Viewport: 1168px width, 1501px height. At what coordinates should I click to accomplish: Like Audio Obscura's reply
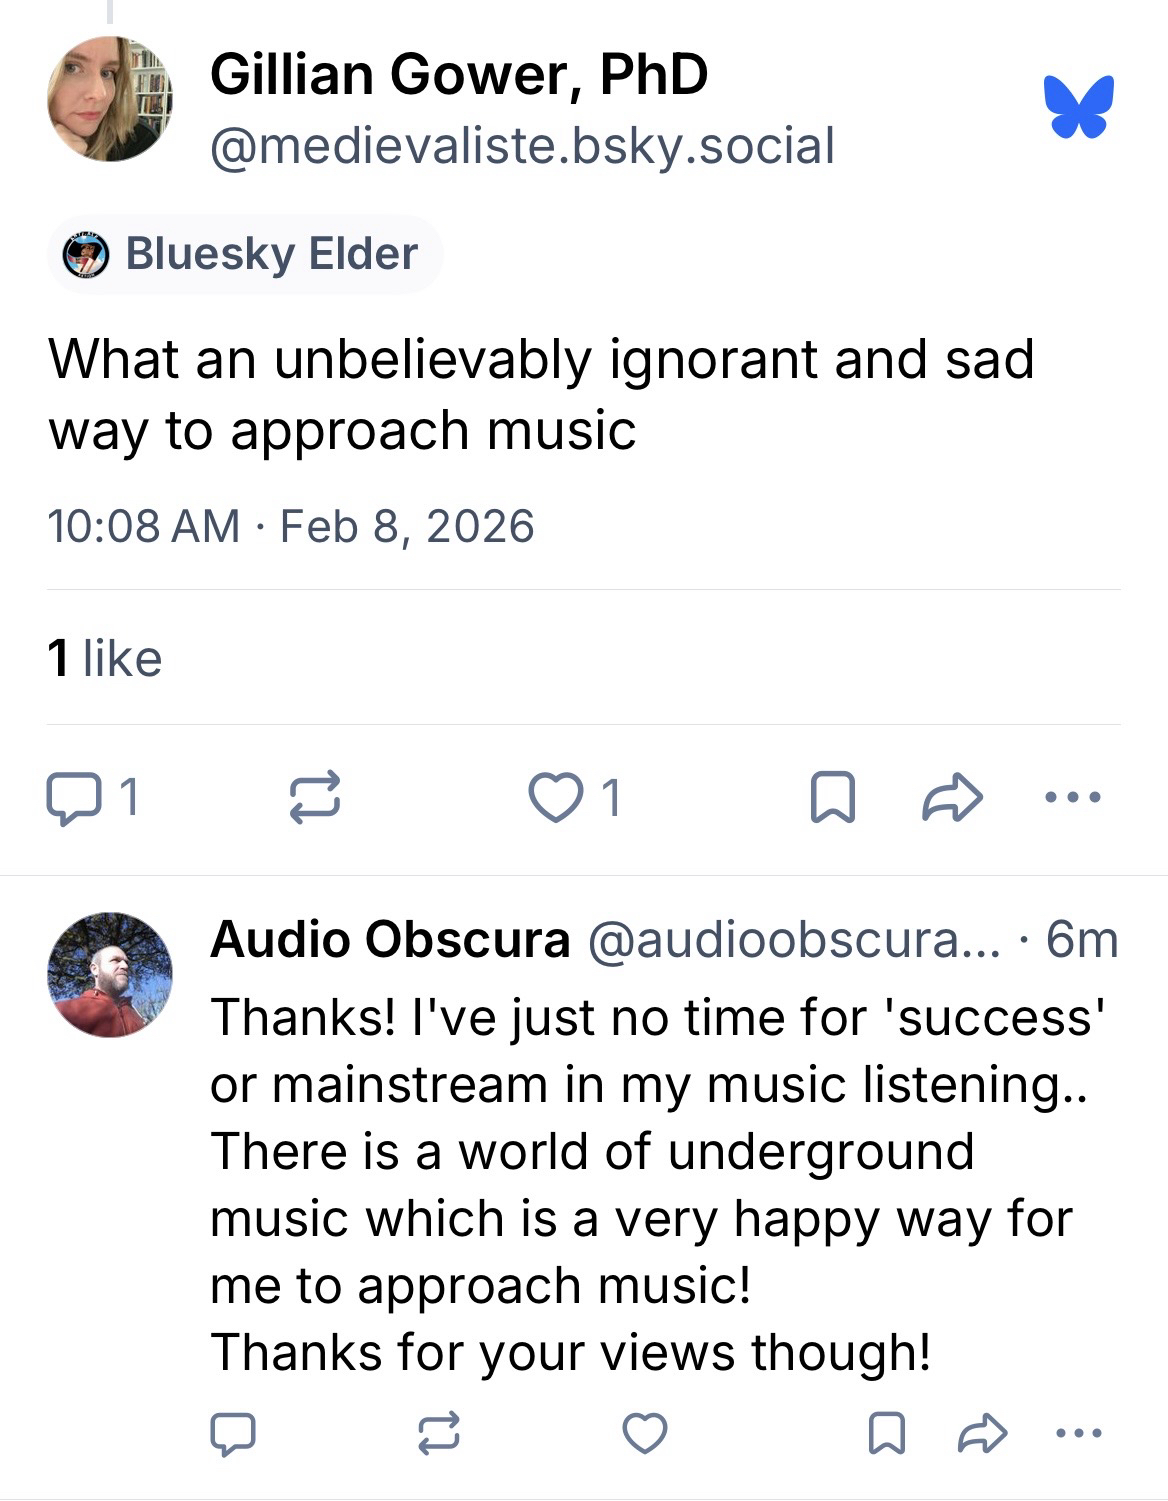[645, 1433]
